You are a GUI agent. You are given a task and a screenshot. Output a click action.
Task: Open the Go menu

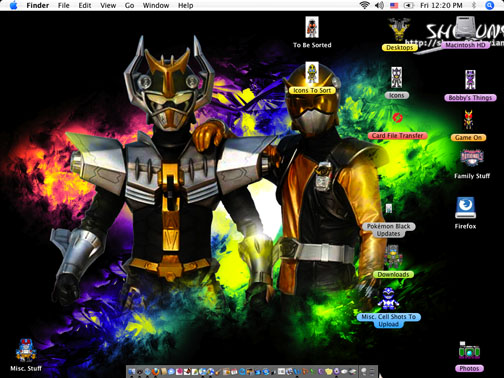(129, 5)
